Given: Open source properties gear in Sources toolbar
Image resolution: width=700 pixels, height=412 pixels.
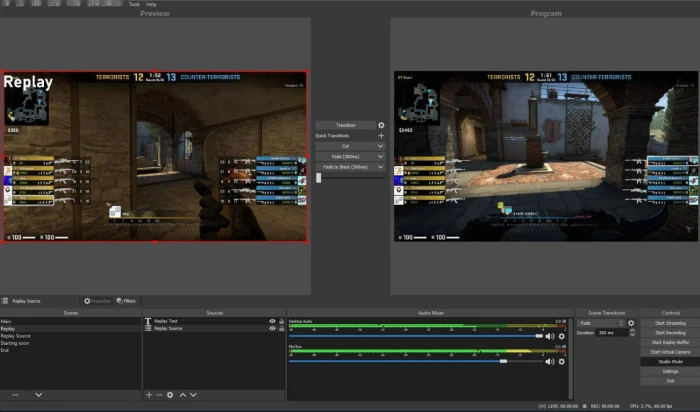Looking at the screenshot, I should coord(170,395).
